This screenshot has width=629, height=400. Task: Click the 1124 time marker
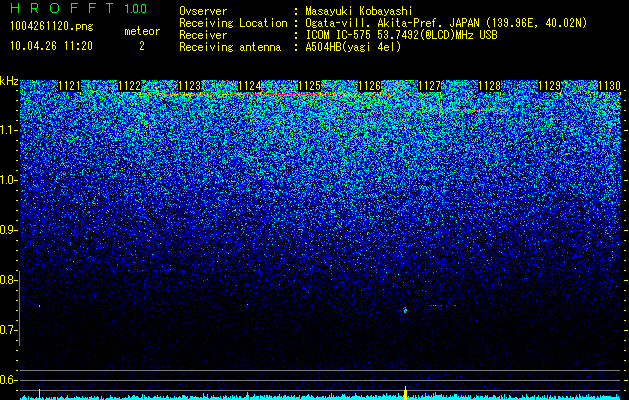coord(250,86)
